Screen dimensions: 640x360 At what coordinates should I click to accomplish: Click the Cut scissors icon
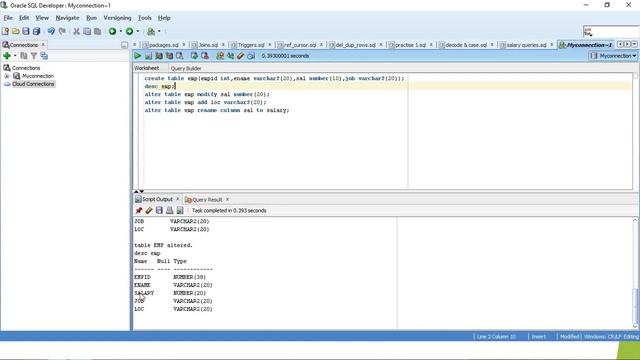(x=76, y=31)
